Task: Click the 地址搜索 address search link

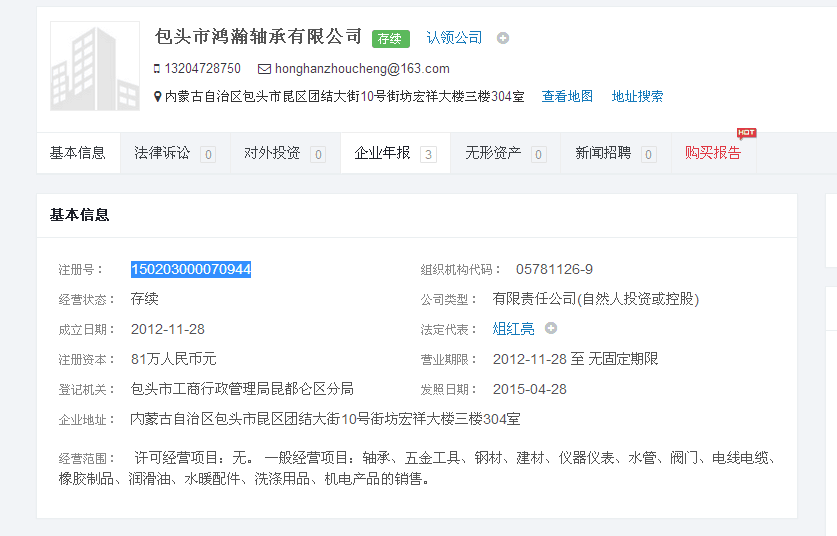Action: [x=637, y=97]
